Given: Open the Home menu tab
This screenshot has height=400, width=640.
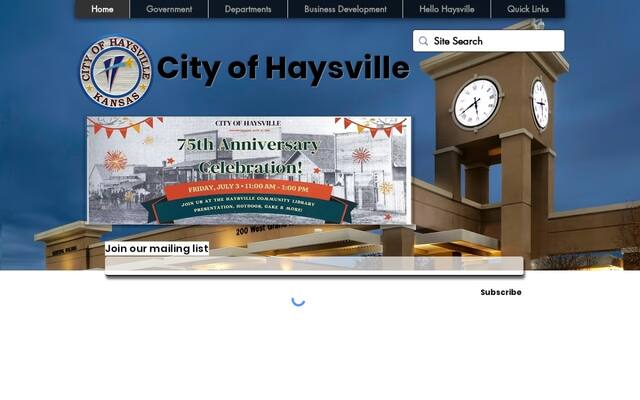Looking at the screenshot, I should (x=102, y=9).
